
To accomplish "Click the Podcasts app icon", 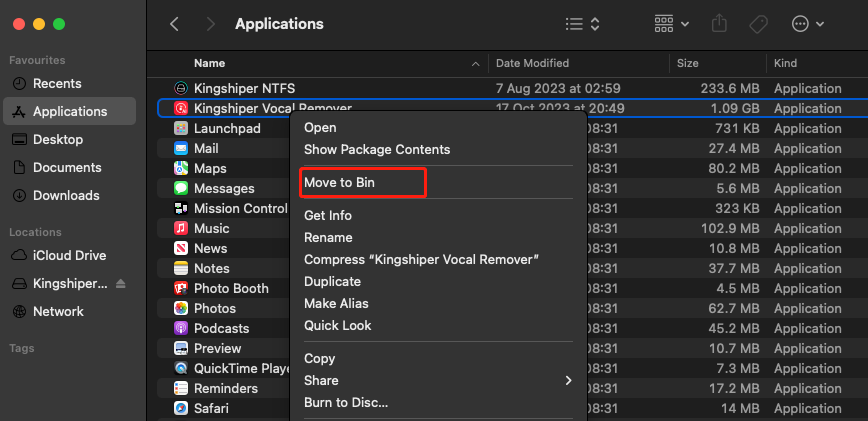I will pyautogui.click(x=180, y=328).
